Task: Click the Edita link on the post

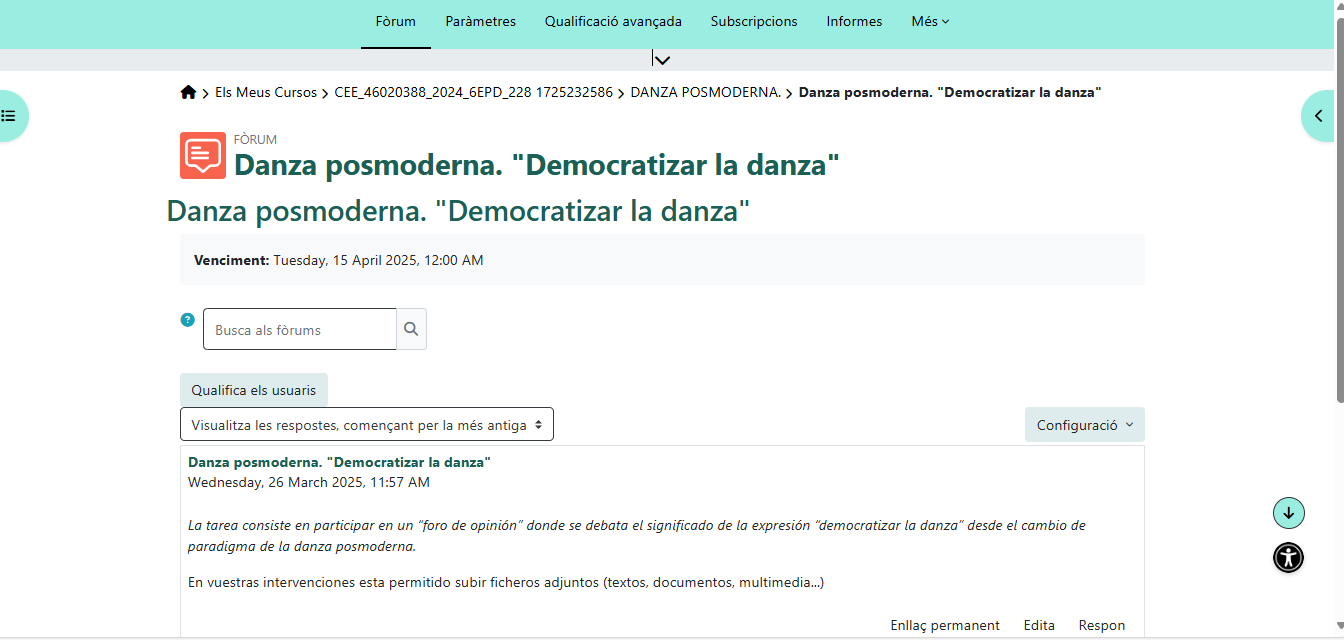Action: (x=1039, y=625)
